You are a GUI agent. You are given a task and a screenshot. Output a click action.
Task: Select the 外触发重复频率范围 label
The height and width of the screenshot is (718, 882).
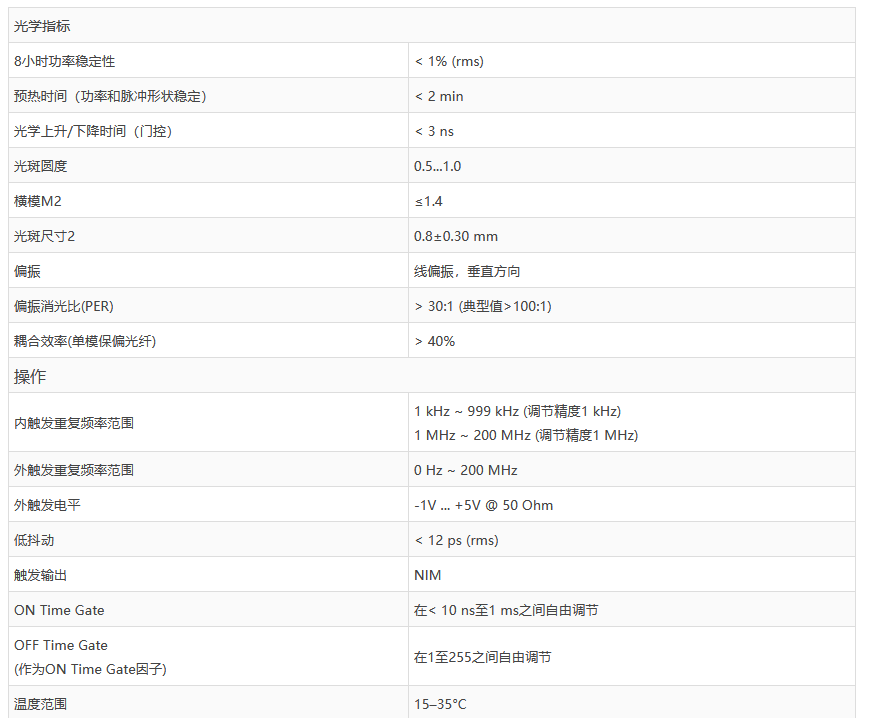tap(74, 470)
